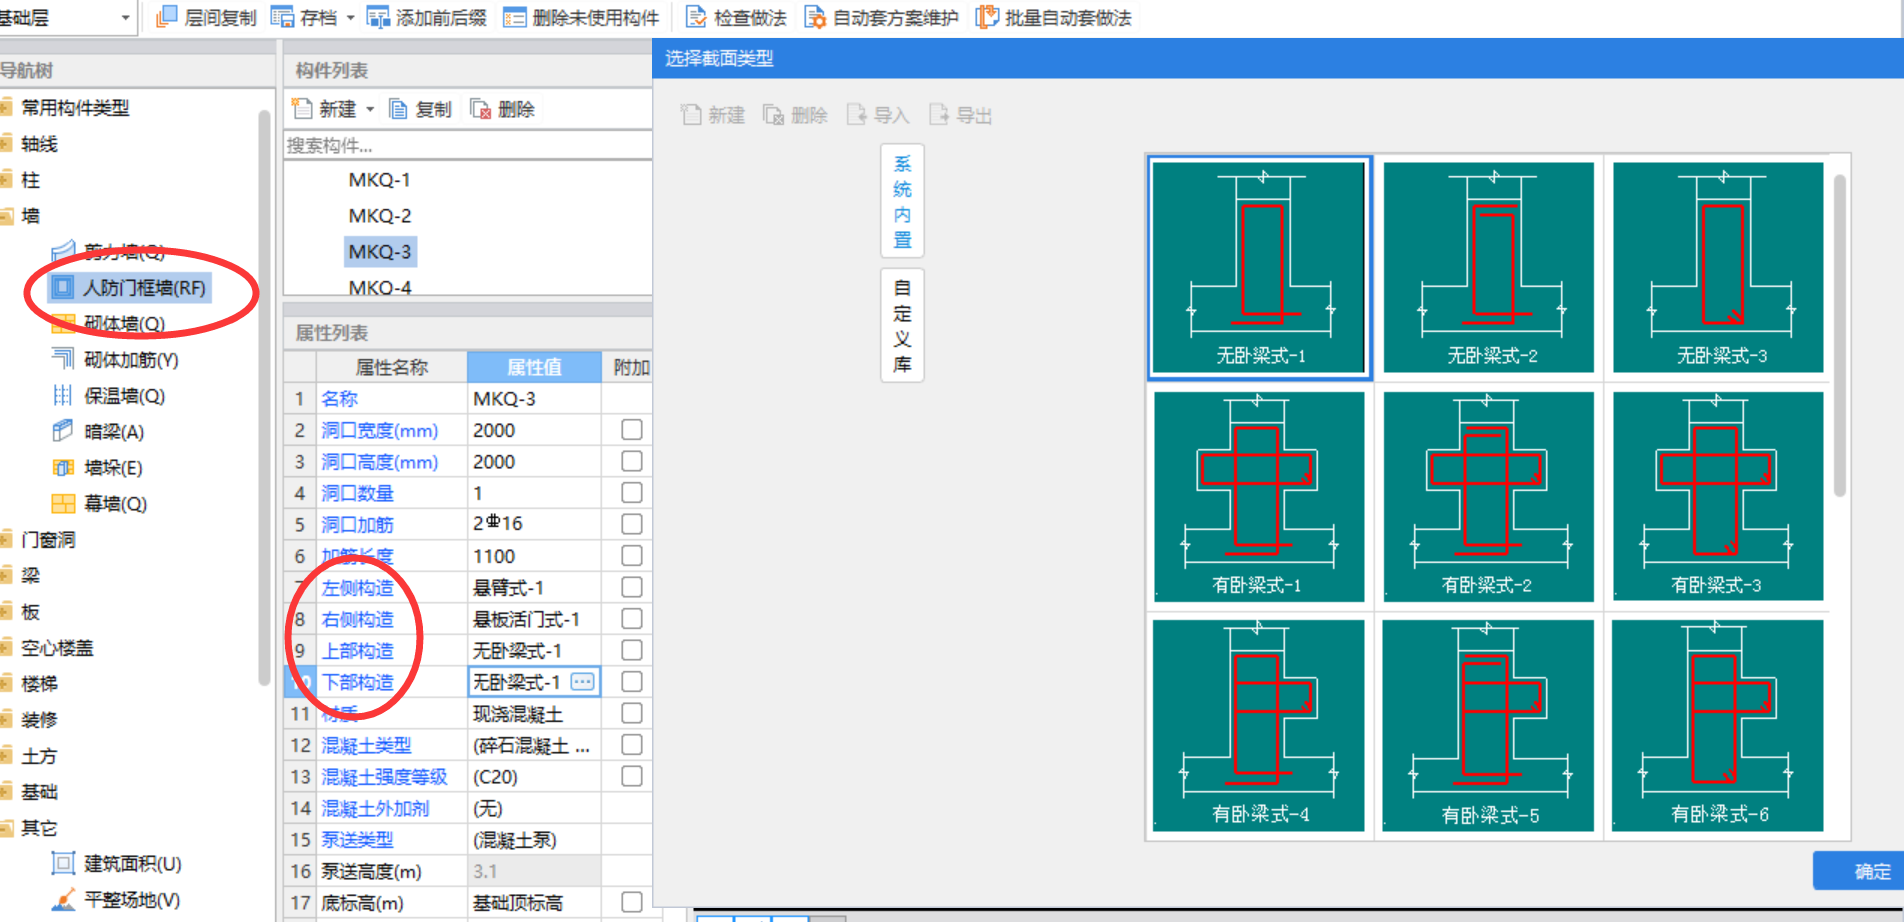Click the 搜索构件 search field
The width and height of the screenshot is (1904, 922).
pyautogui.click(x=468, y=145)
